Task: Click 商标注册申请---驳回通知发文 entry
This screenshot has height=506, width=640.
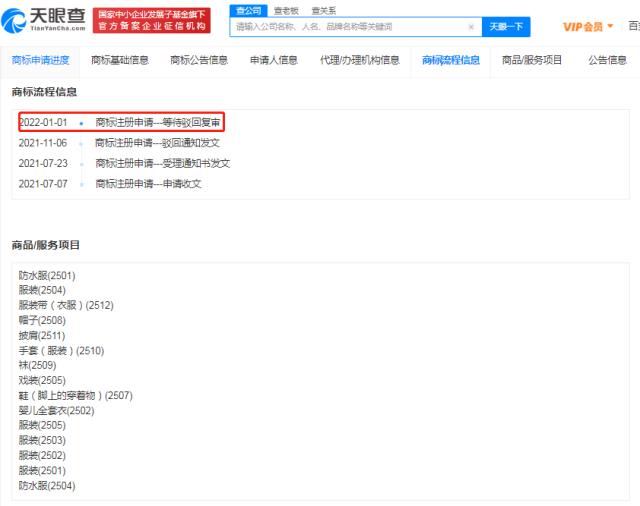Action: click(x=158, y=143)
